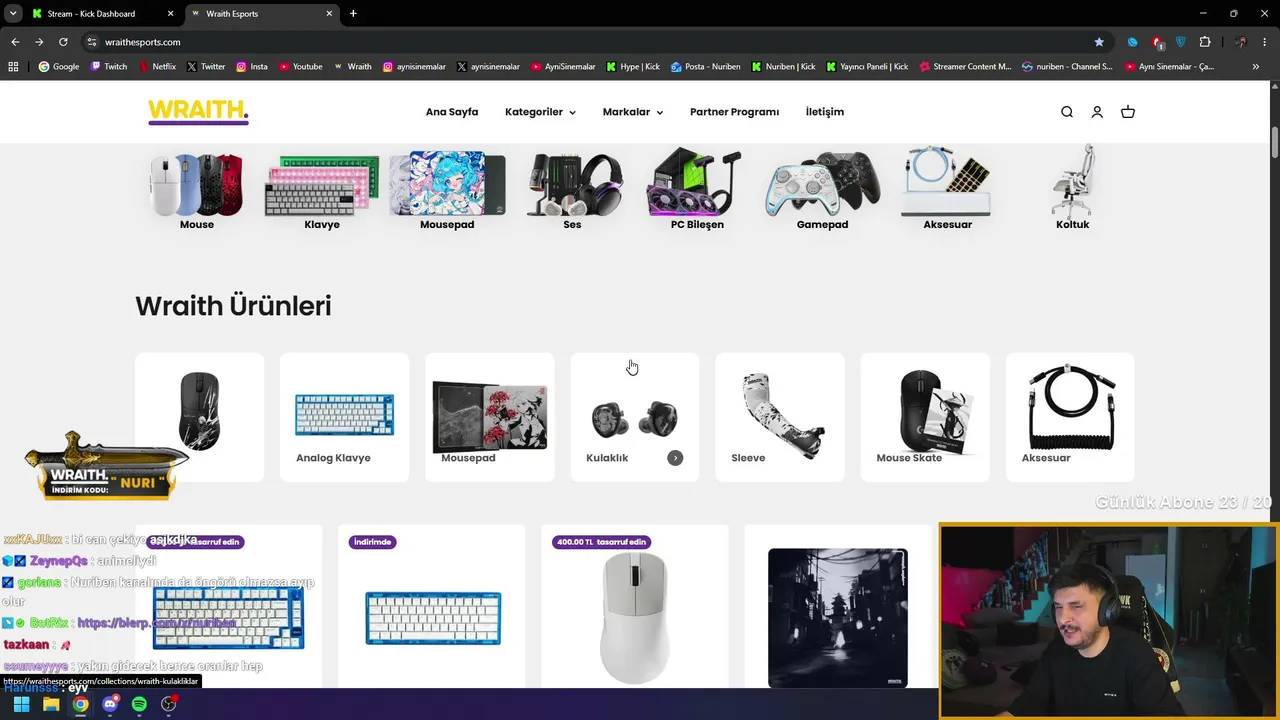The height and width of the screenshot is (720, 1280).
Task: Go back with the browser back arrow
Action: click(15, 42)
